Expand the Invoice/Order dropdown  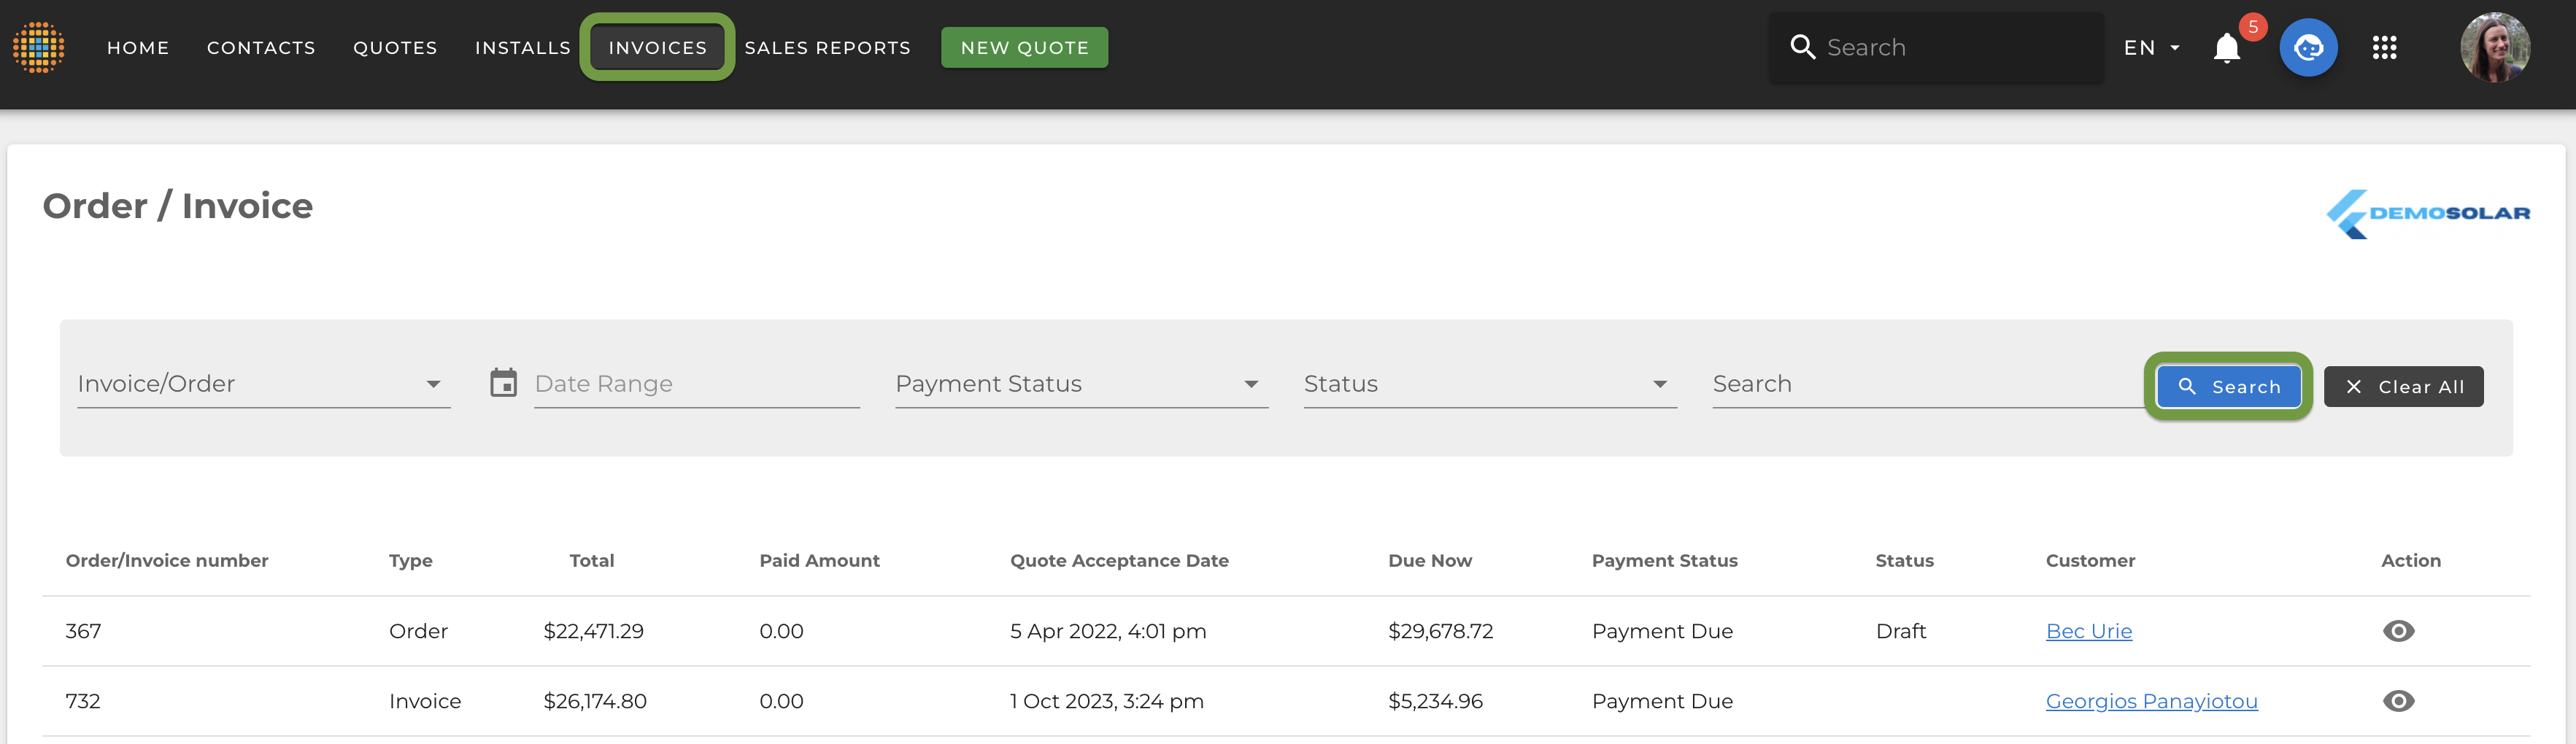(264, 384)
